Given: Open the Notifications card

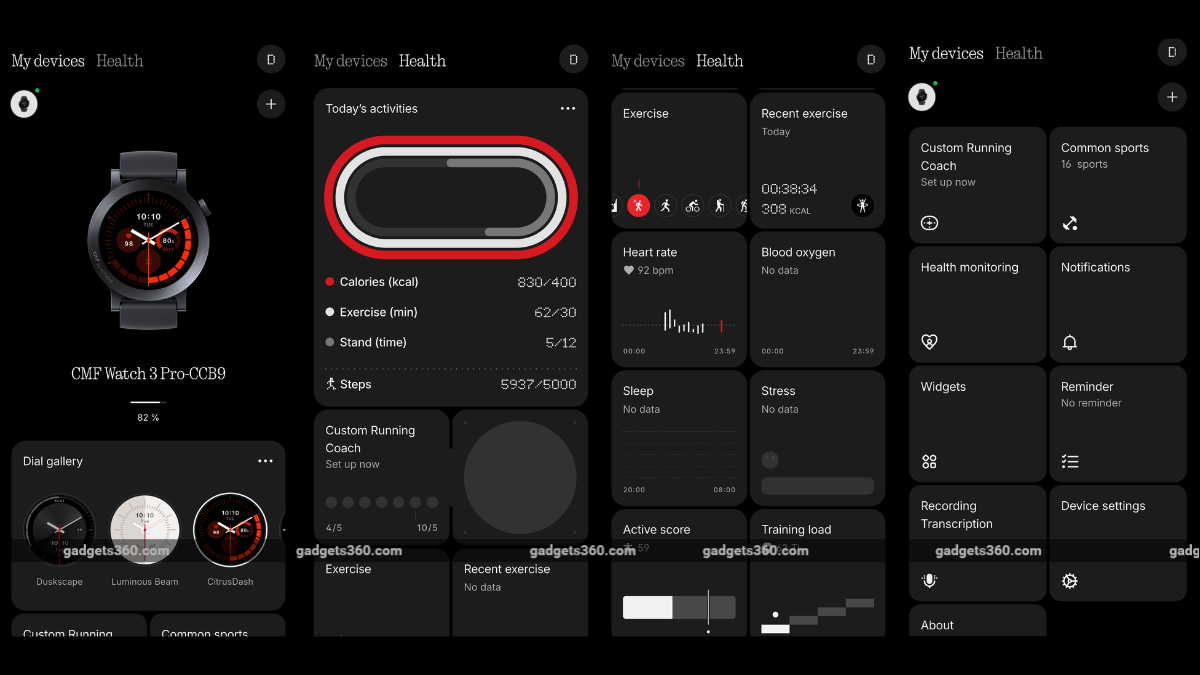Looking at the screenshot, I should 1118,304.
